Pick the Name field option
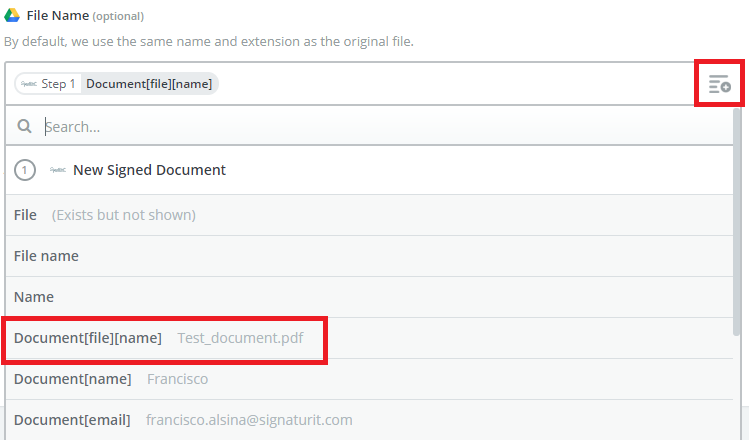Viewport: 749px width, 440px height. click(369, 297)
